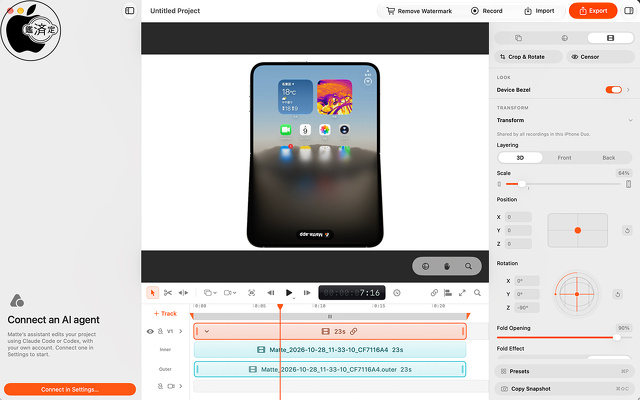Click the position pad center dot
The width and height of the screenshot is (640, 400).
coord(578,231)
